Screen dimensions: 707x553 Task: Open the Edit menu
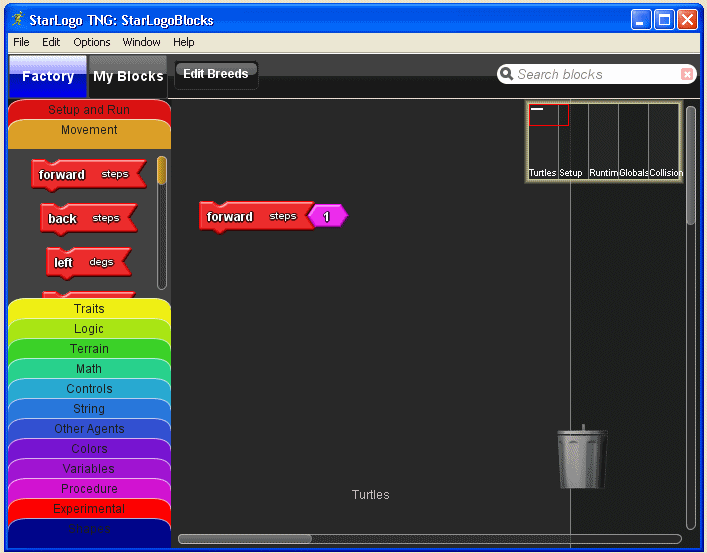tap(51, 42)
